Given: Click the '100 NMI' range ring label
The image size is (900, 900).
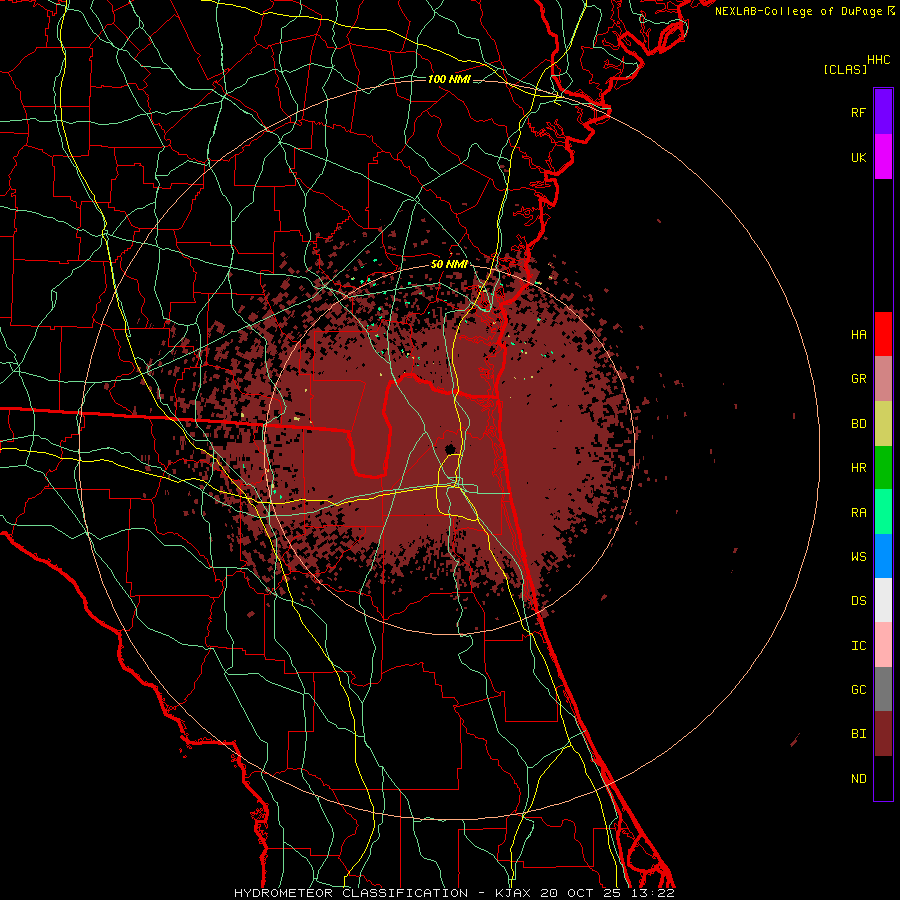Looking at the screenshot, I should [x=449, y=79].
